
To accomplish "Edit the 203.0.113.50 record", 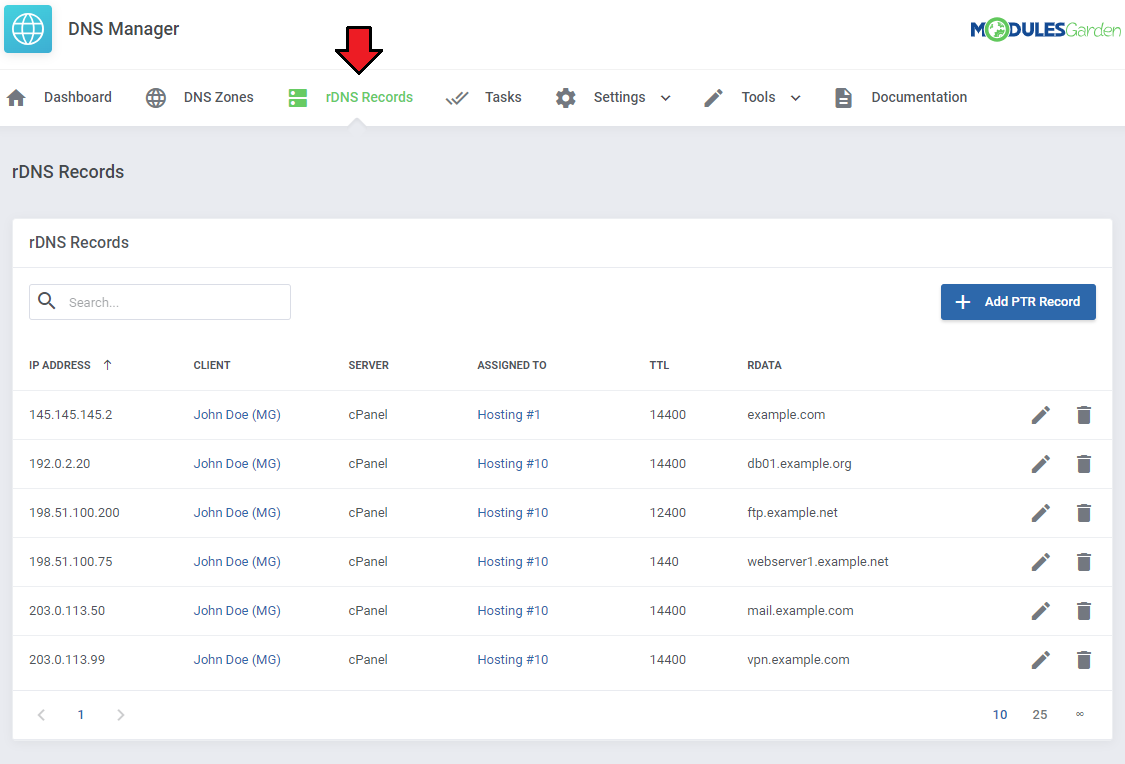I will click(1041, 610).
